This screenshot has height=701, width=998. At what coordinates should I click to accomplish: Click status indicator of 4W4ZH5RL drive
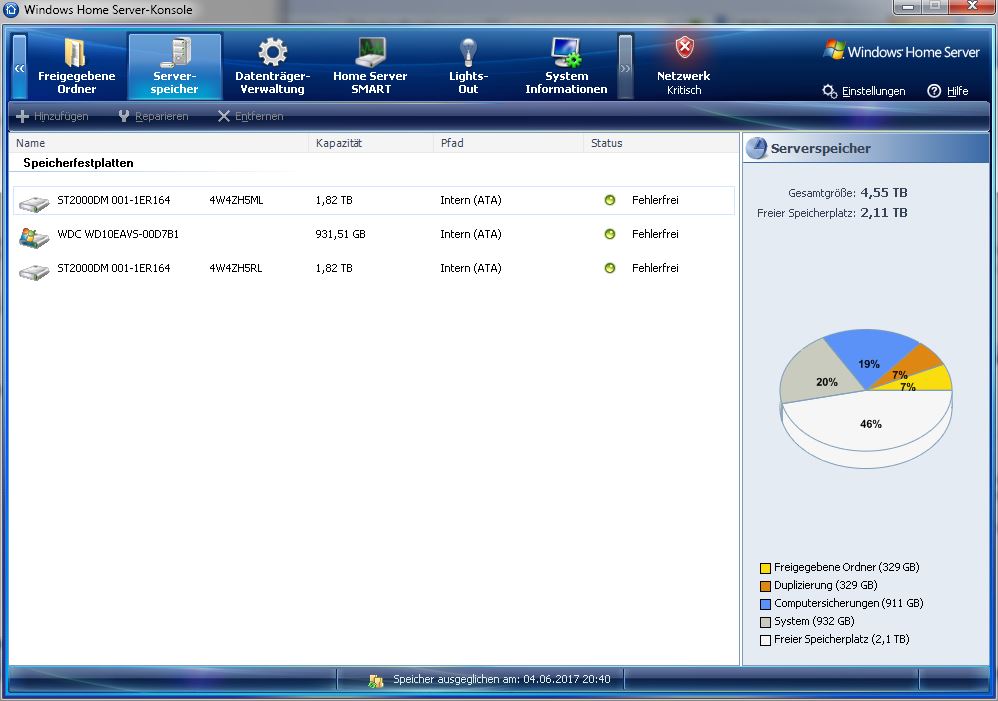pos(610,268)
